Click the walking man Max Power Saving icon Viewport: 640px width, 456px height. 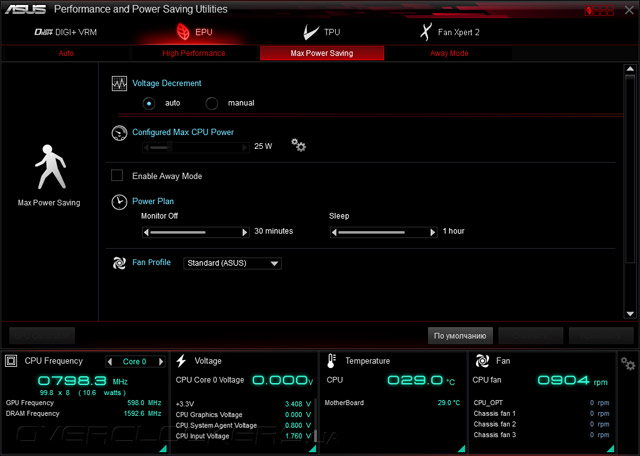[x=51, y=167]
